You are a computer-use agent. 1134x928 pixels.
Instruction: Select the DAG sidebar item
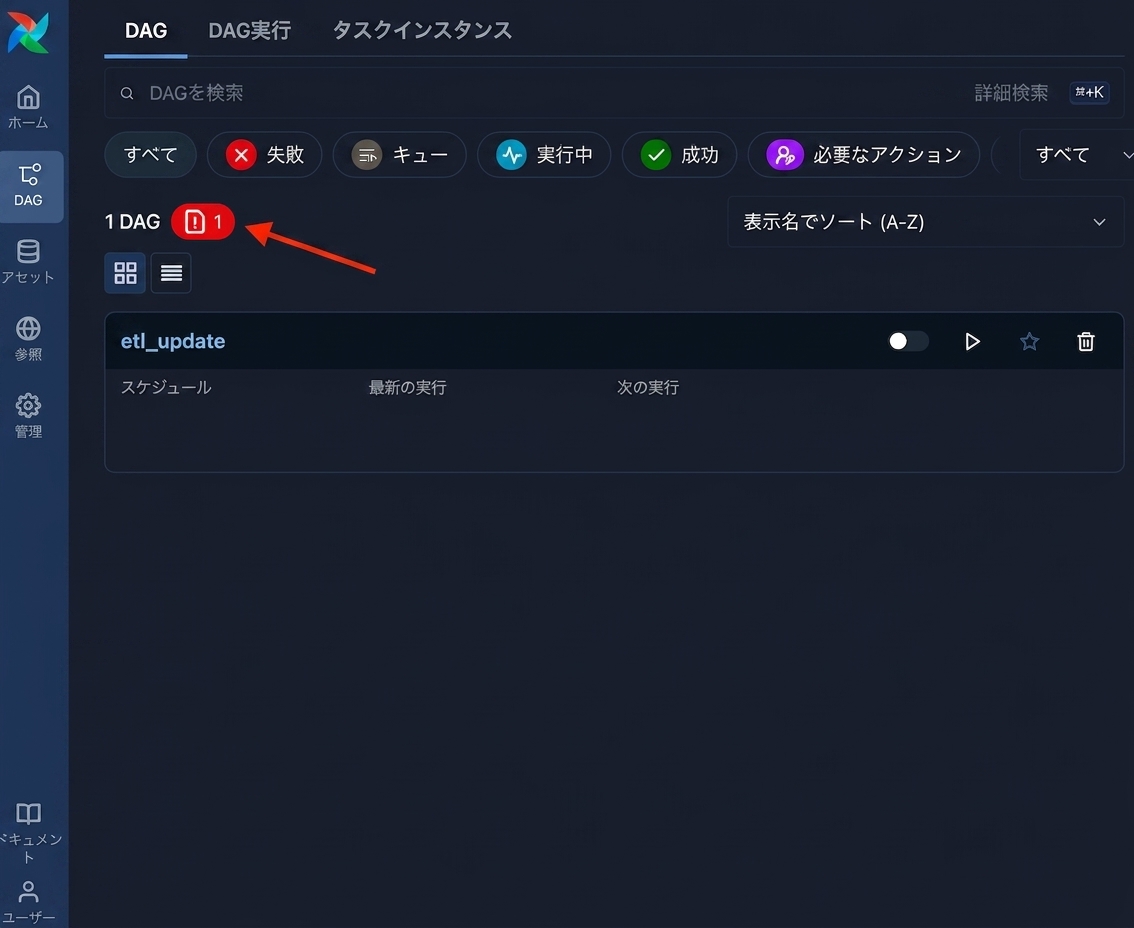[x=29, y=186]
